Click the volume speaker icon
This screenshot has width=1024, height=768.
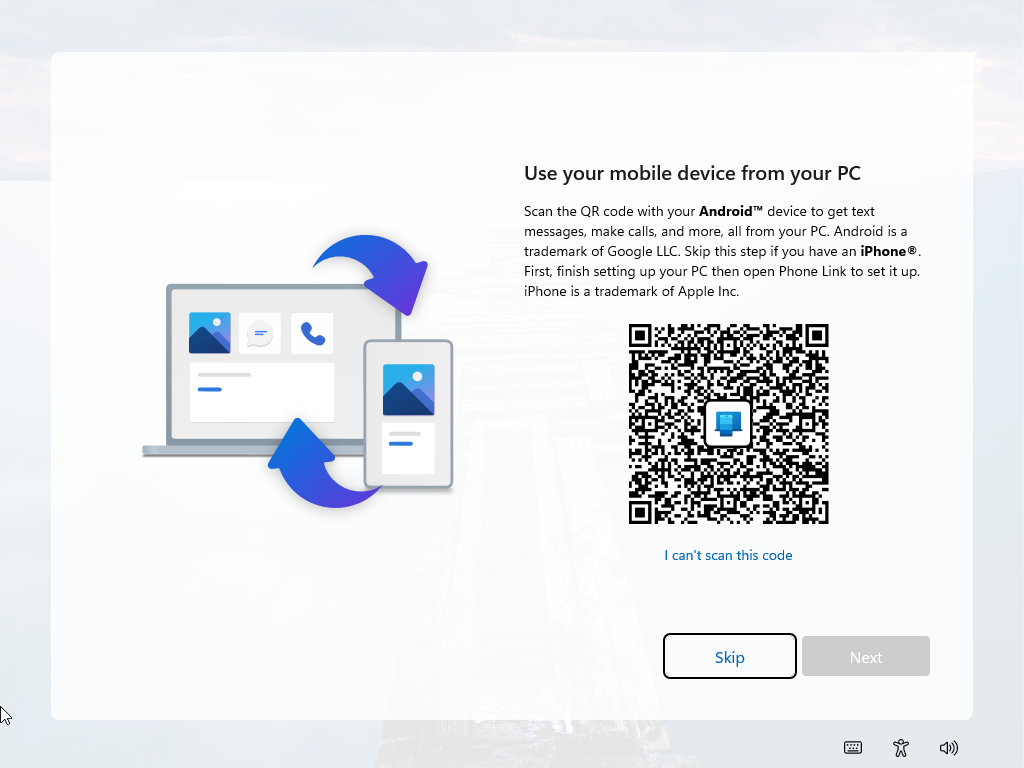tap(949, 748)
